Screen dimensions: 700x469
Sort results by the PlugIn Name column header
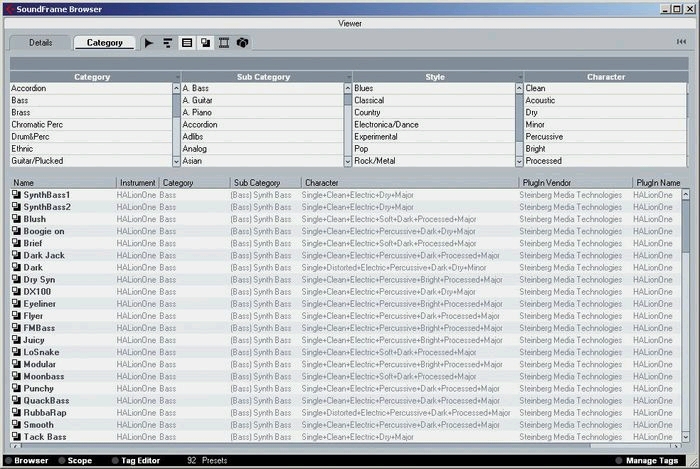tap(658, 183)
